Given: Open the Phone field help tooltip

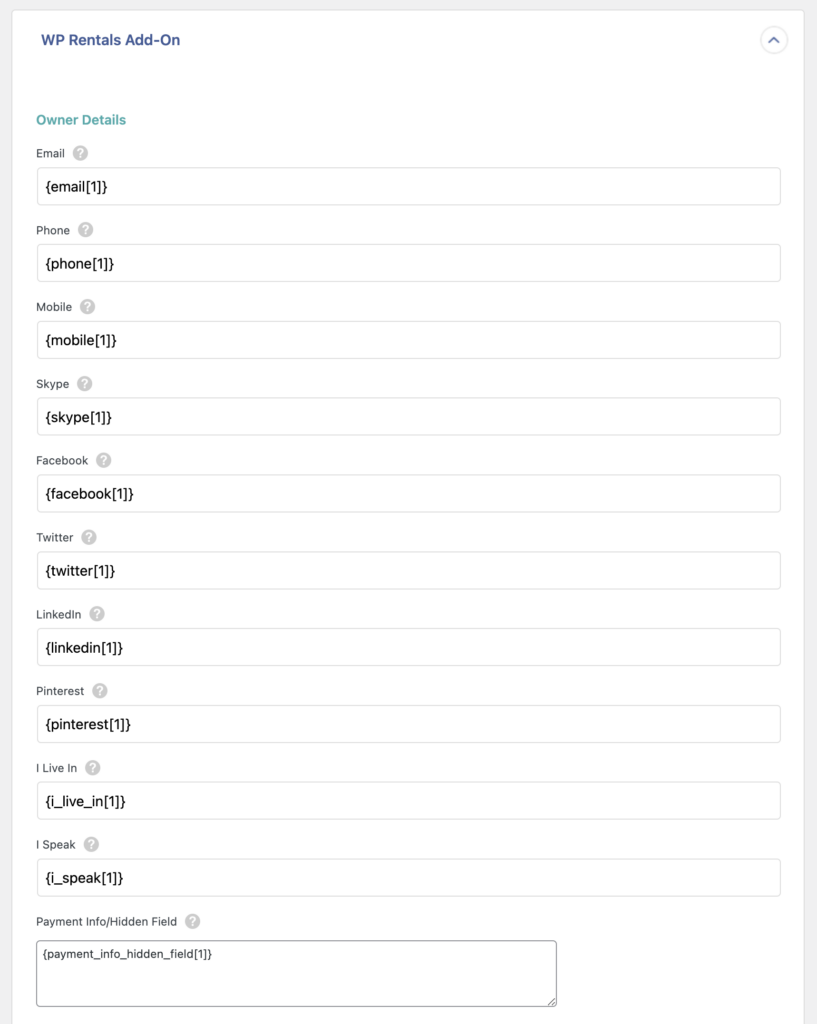Looking at the screenshot, I should click(x=84, y=230).
